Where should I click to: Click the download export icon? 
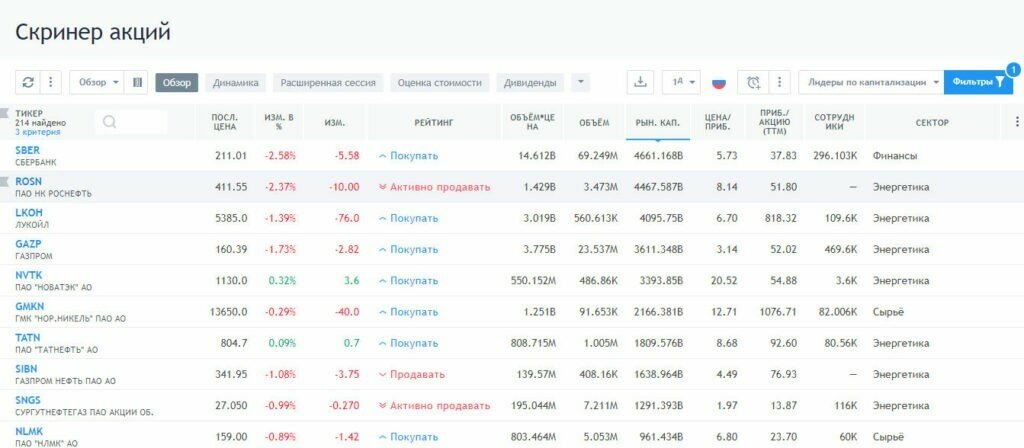[641, 82]
